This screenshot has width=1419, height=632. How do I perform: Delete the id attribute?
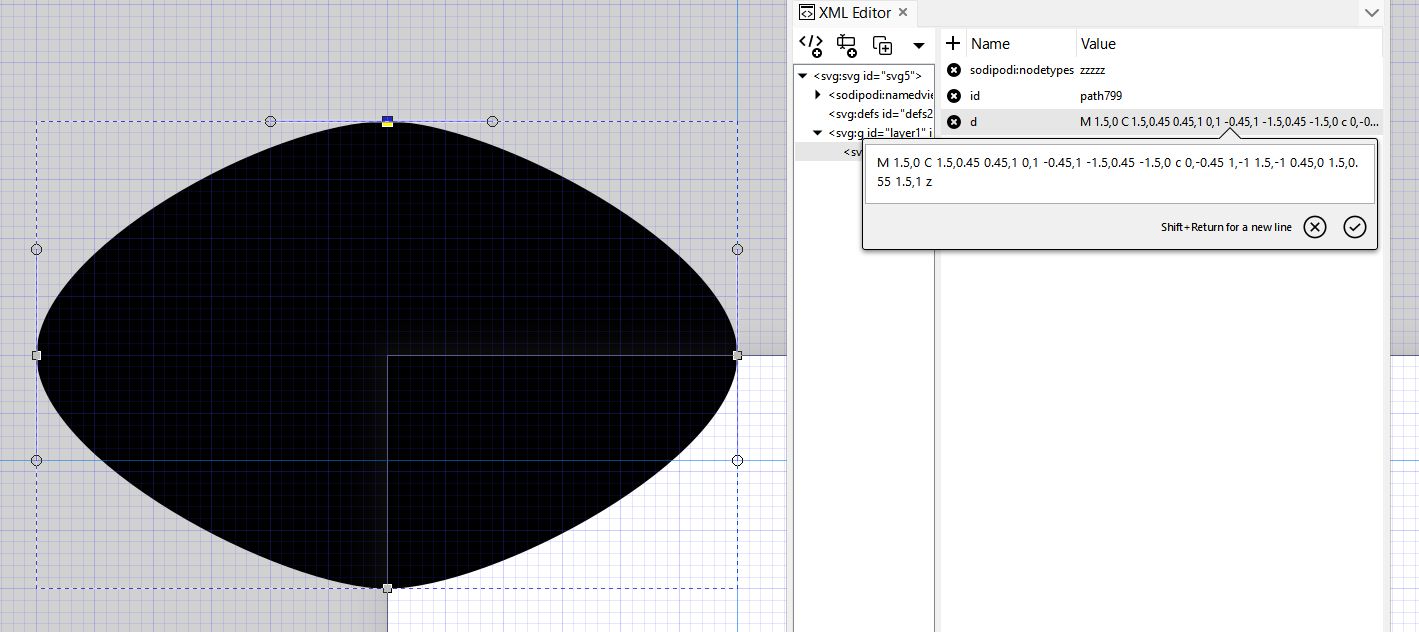[954, 96]
